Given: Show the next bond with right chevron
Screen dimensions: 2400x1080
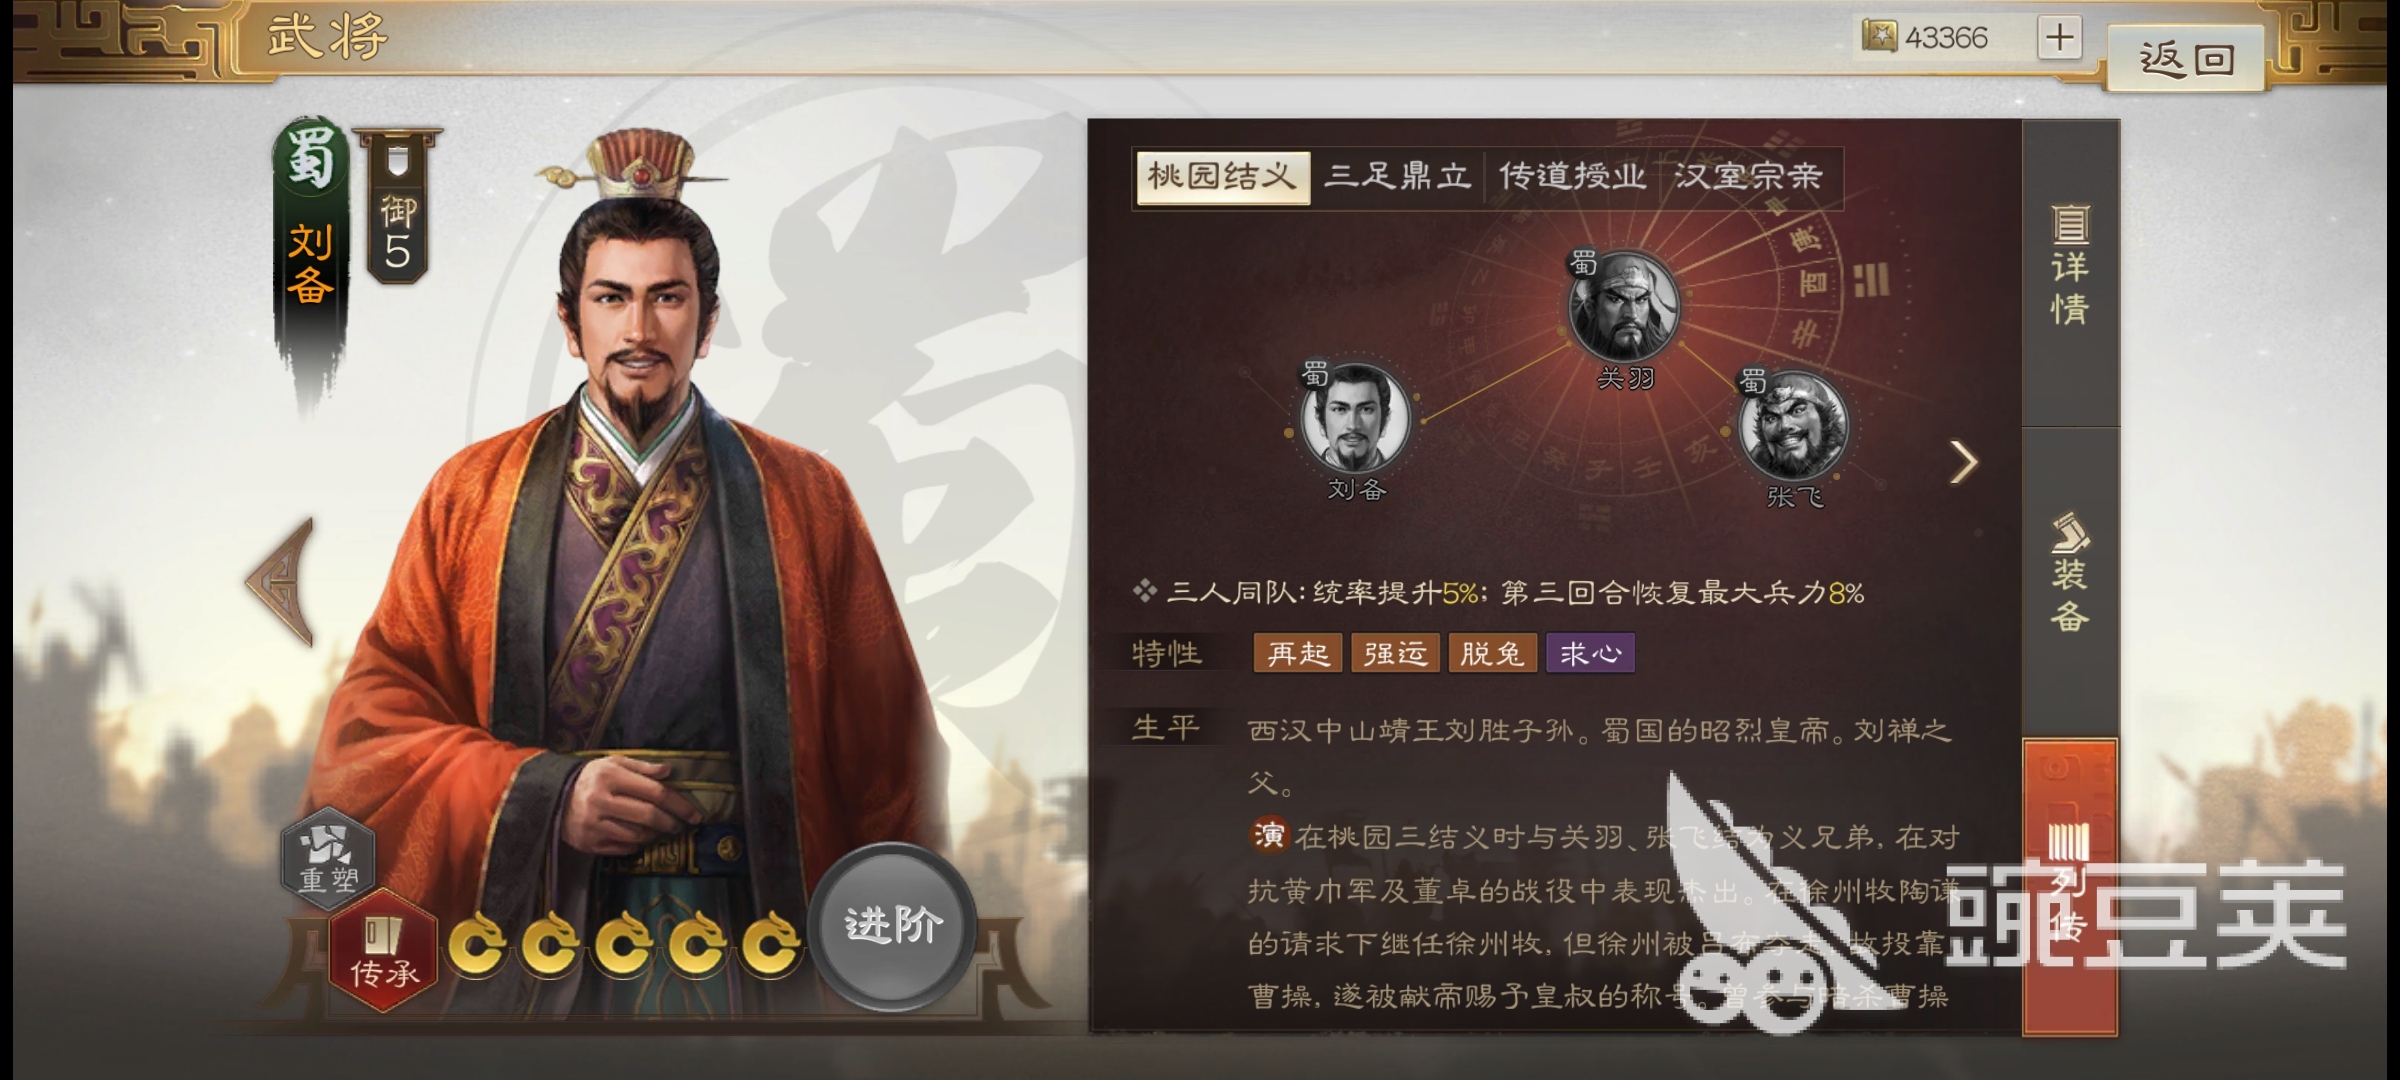Looking at the screenshot, I should tap(1963, 462).
